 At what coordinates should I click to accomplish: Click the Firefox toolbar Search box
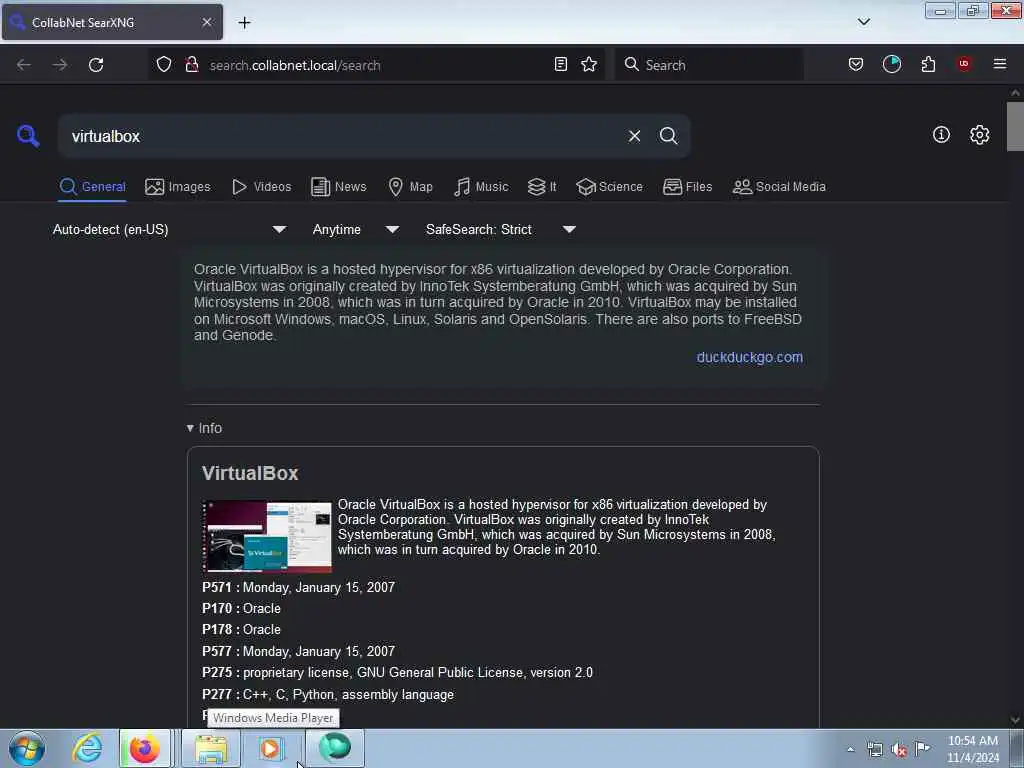[x=709, y=65]
